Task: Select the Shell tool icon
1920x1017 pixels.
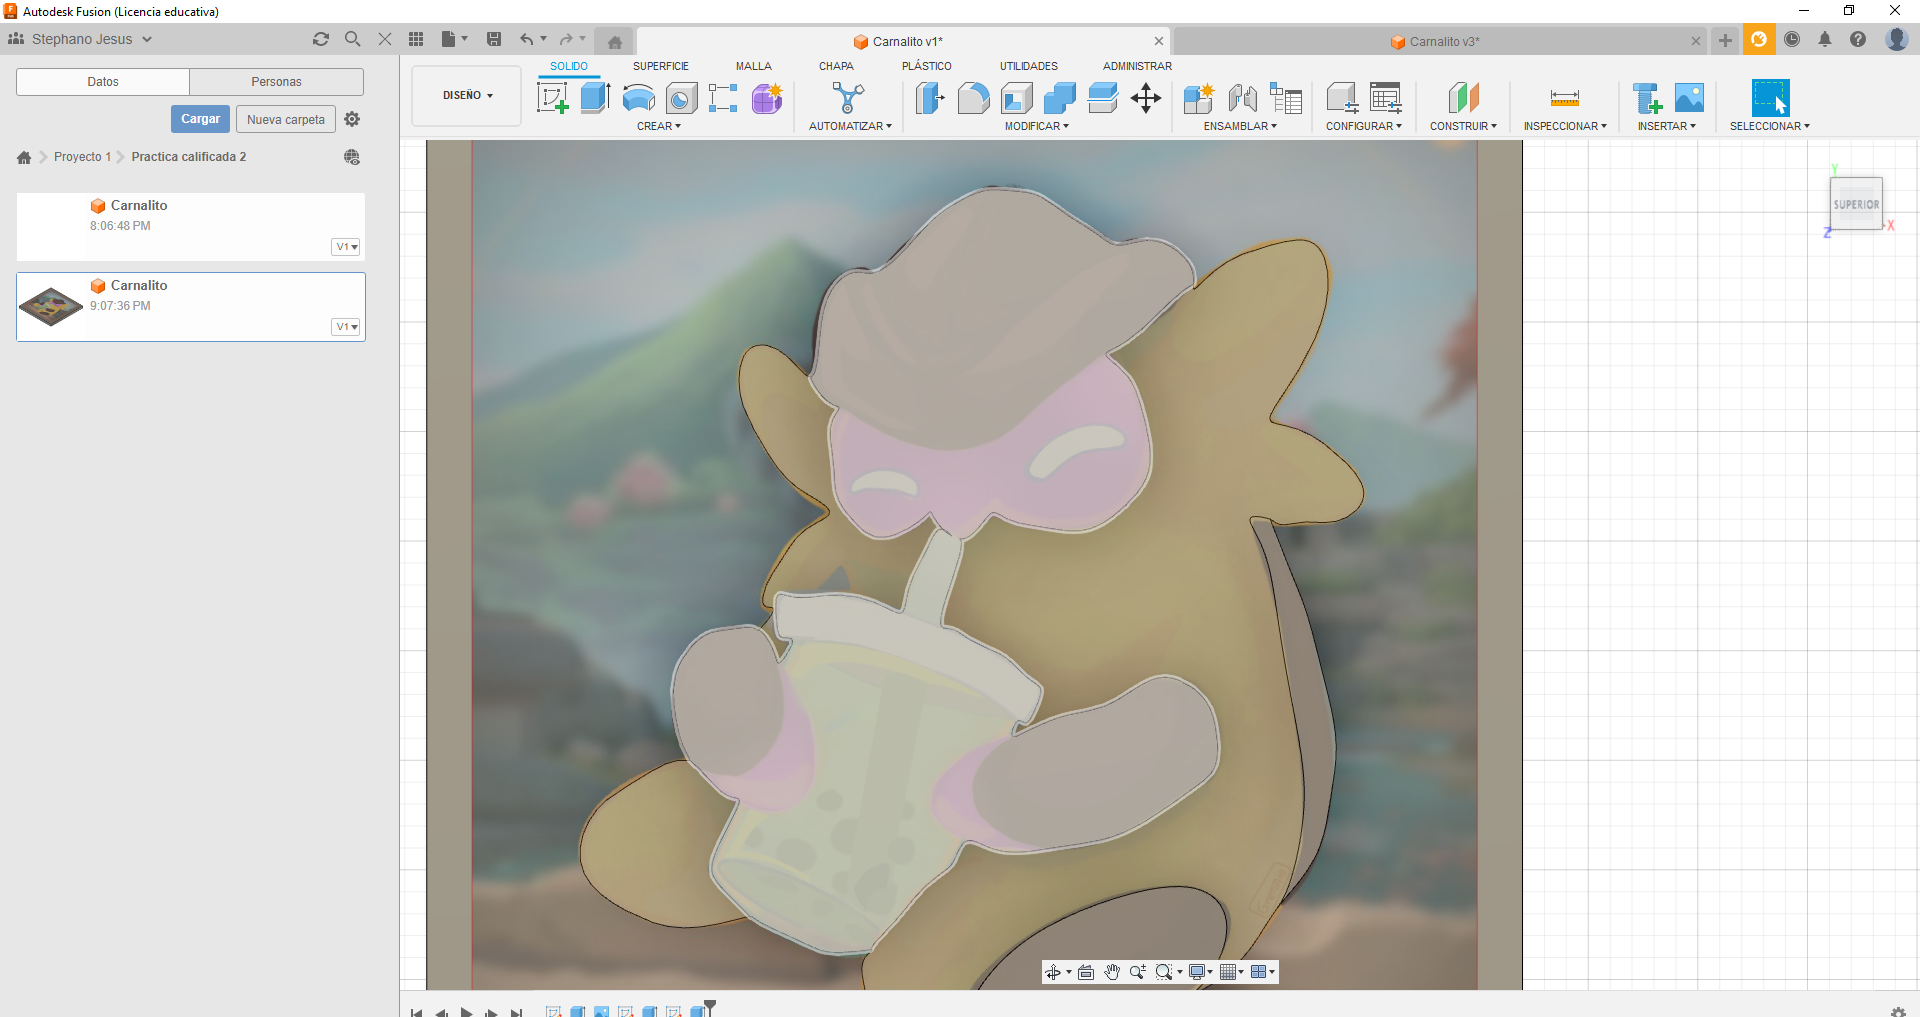Action: pos(1017,98)
